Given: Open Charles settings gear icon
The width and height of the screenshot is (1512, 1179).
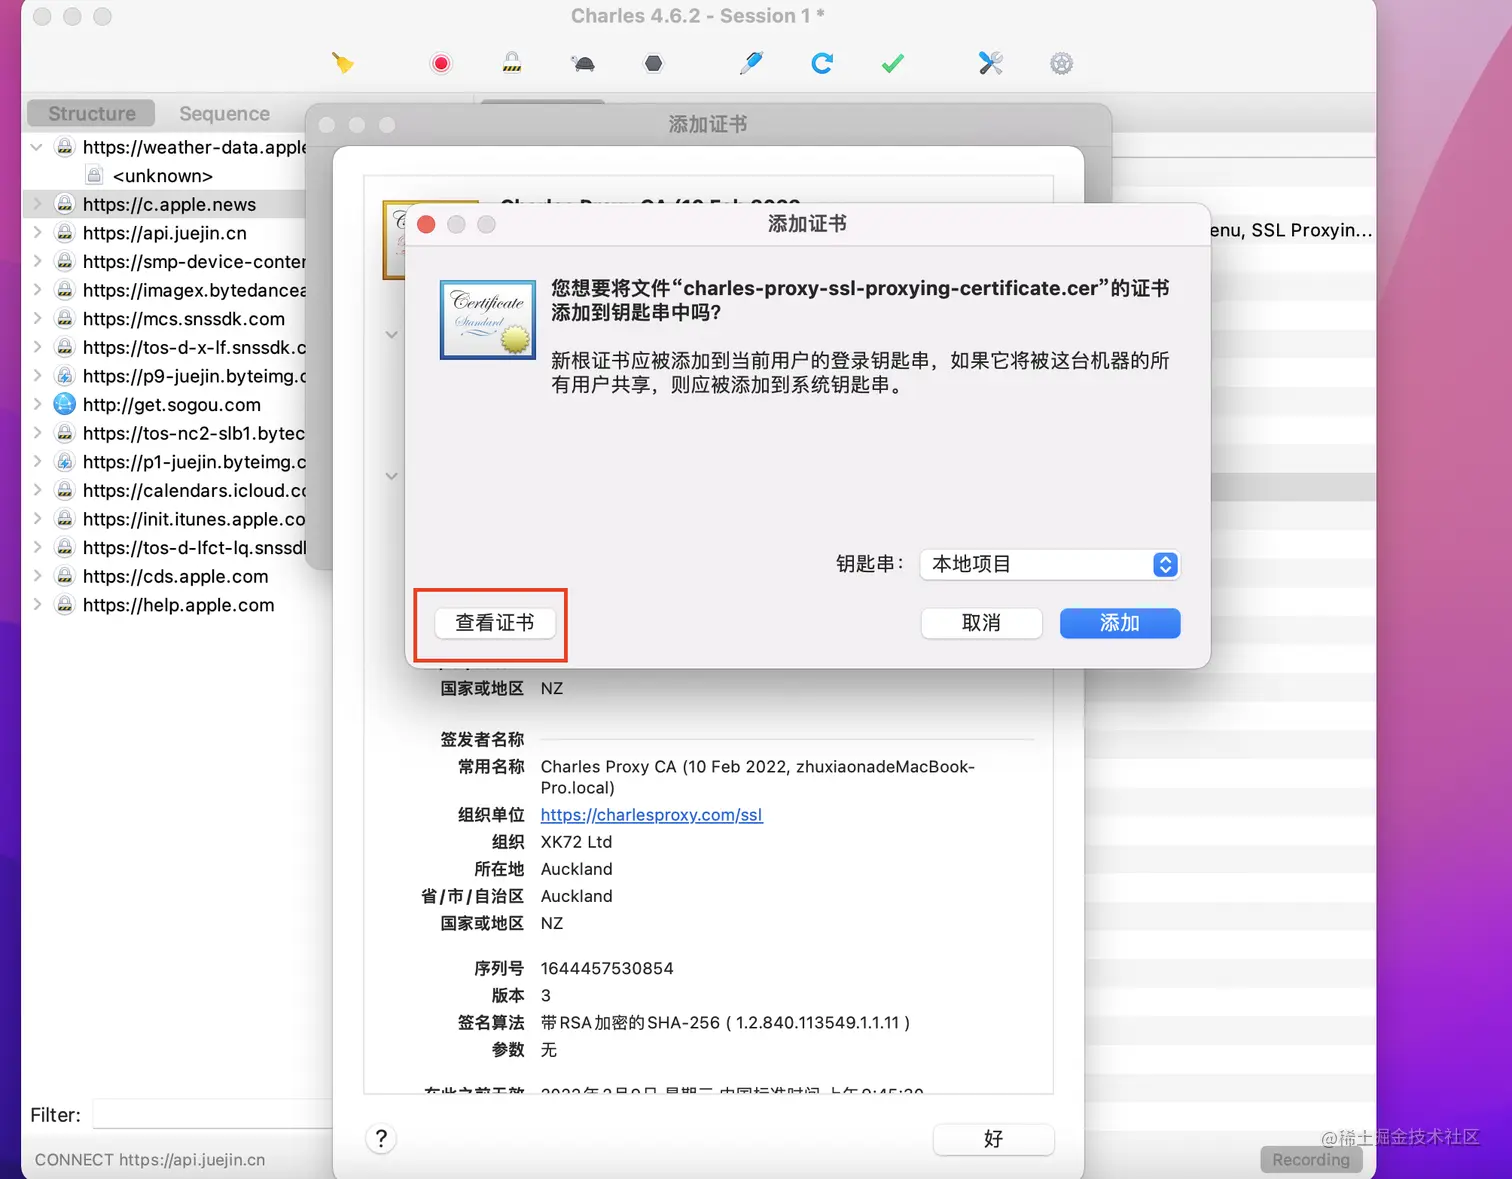Looking at the screenshot, I should [x=1061, y=62].
